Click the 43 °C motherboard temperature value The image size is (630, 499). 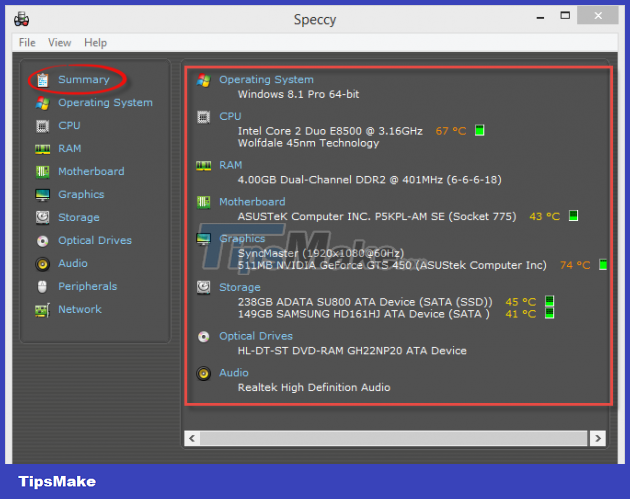(x=544, y=217)
